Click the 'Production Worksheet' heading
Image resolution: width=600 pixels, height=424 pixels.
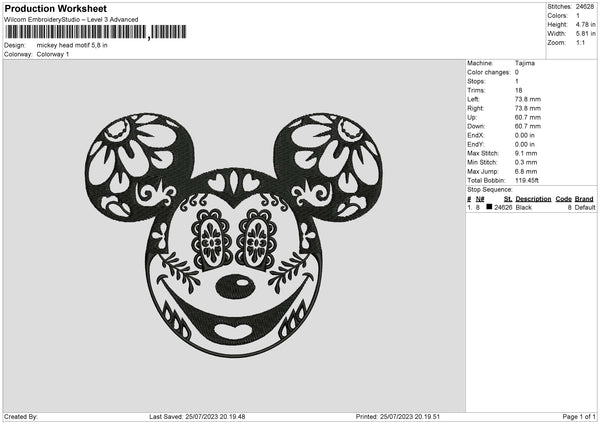(56, 8)
